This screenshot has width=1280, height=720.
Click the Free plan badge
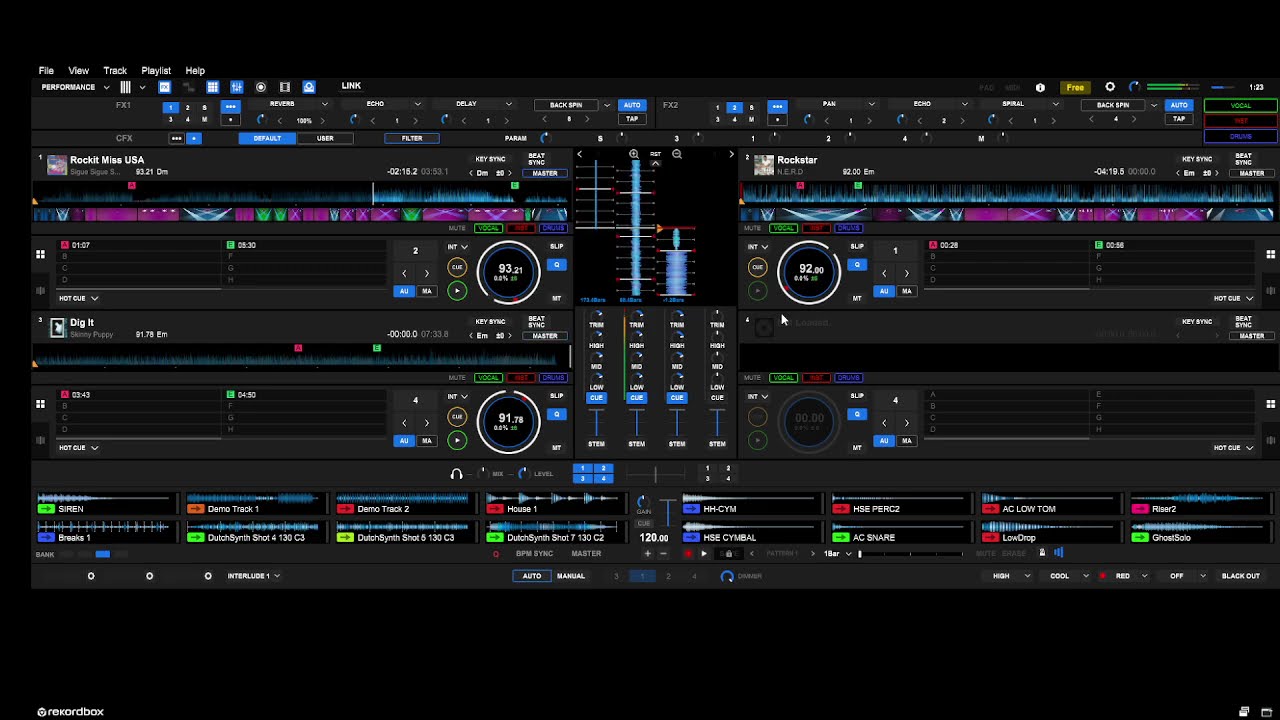[x=1075, y=88]
